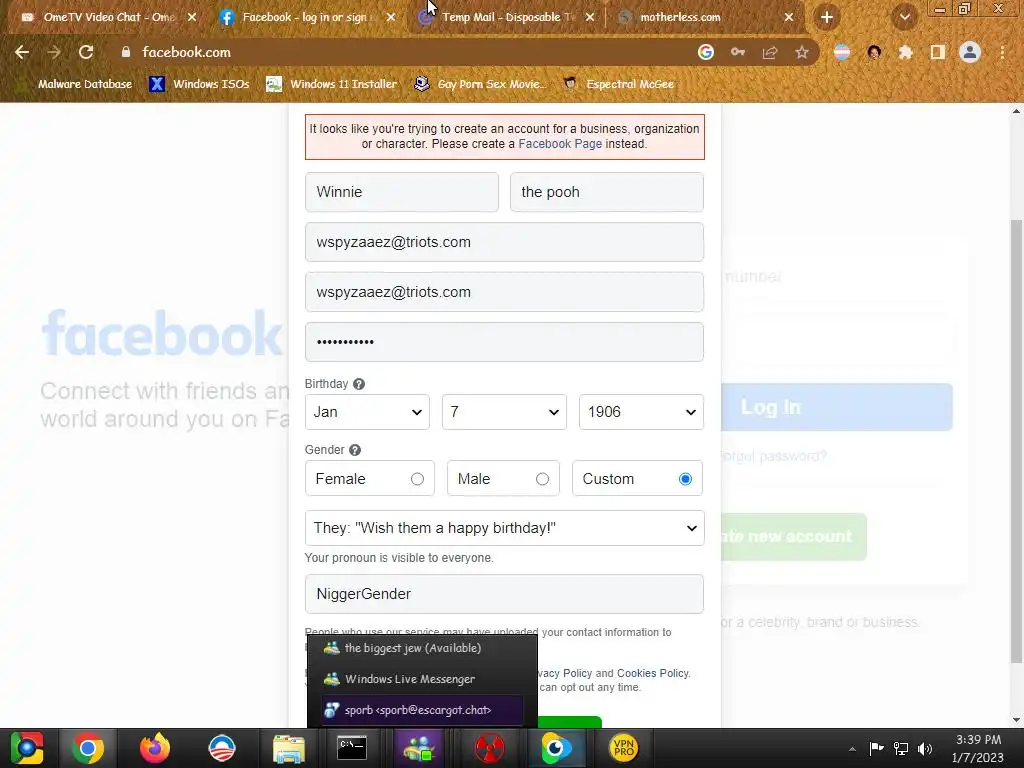The height and width of the screenshot is (768, 1024).
Task: Click the Google icon in the address bar
Action: click(x=706, y=52)
